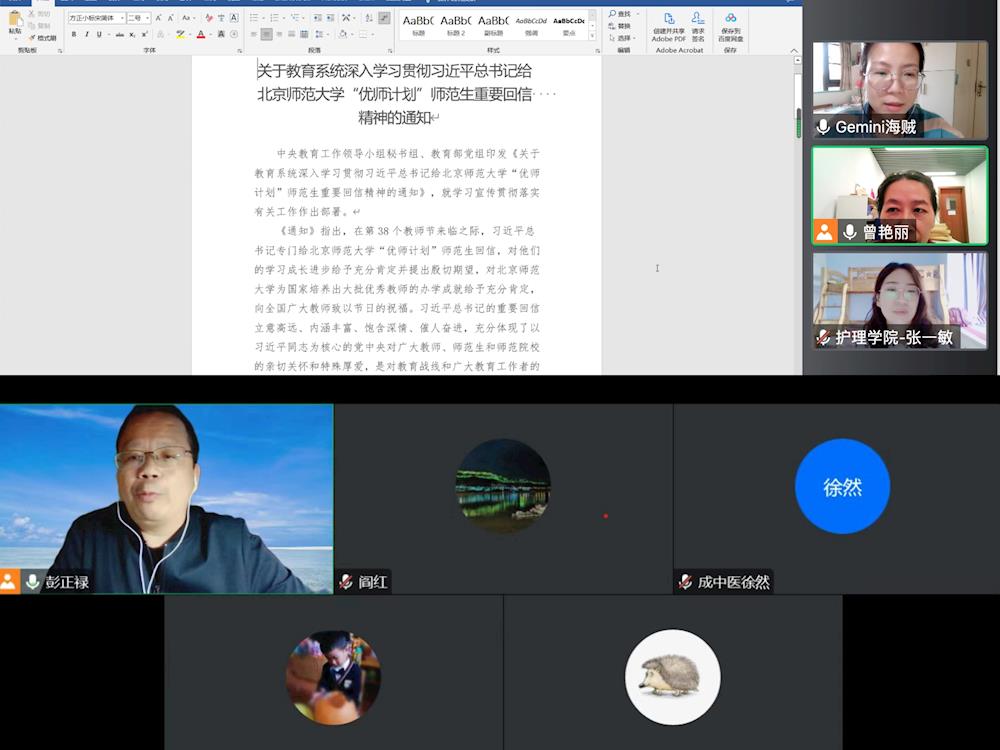The width and height of the screenshot is (1000, 750).
Task: Expand the styles gallery more arrow
Action: 593,36
